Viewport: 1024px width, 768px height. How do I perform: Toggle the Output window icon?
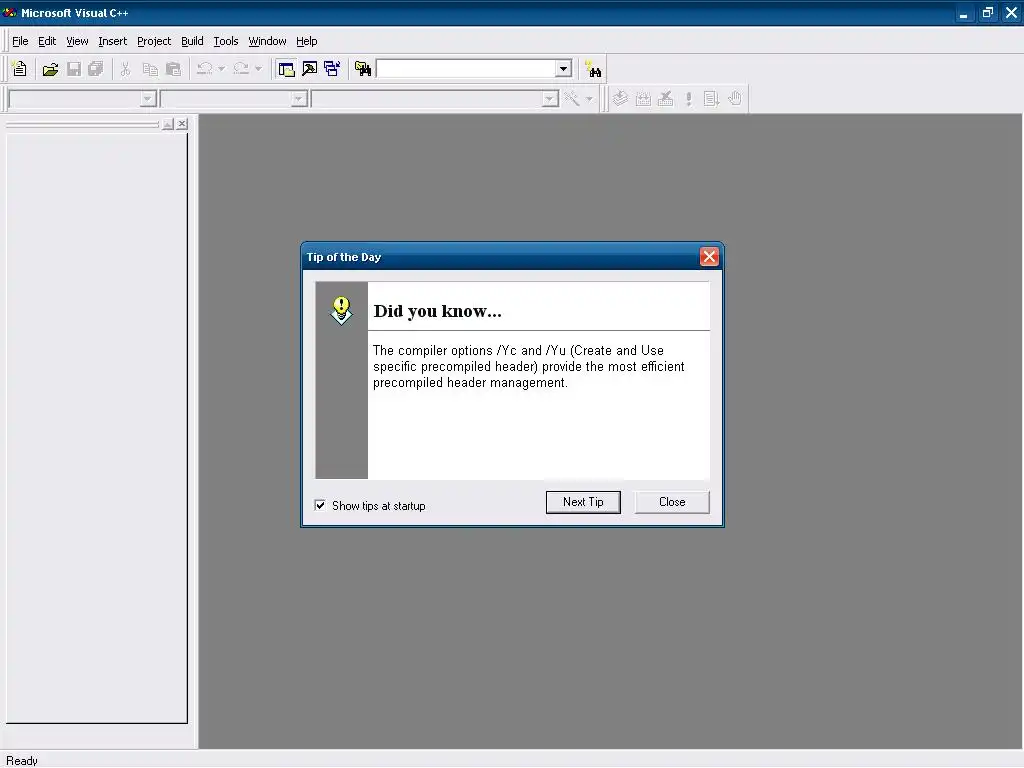pos(310,69)
